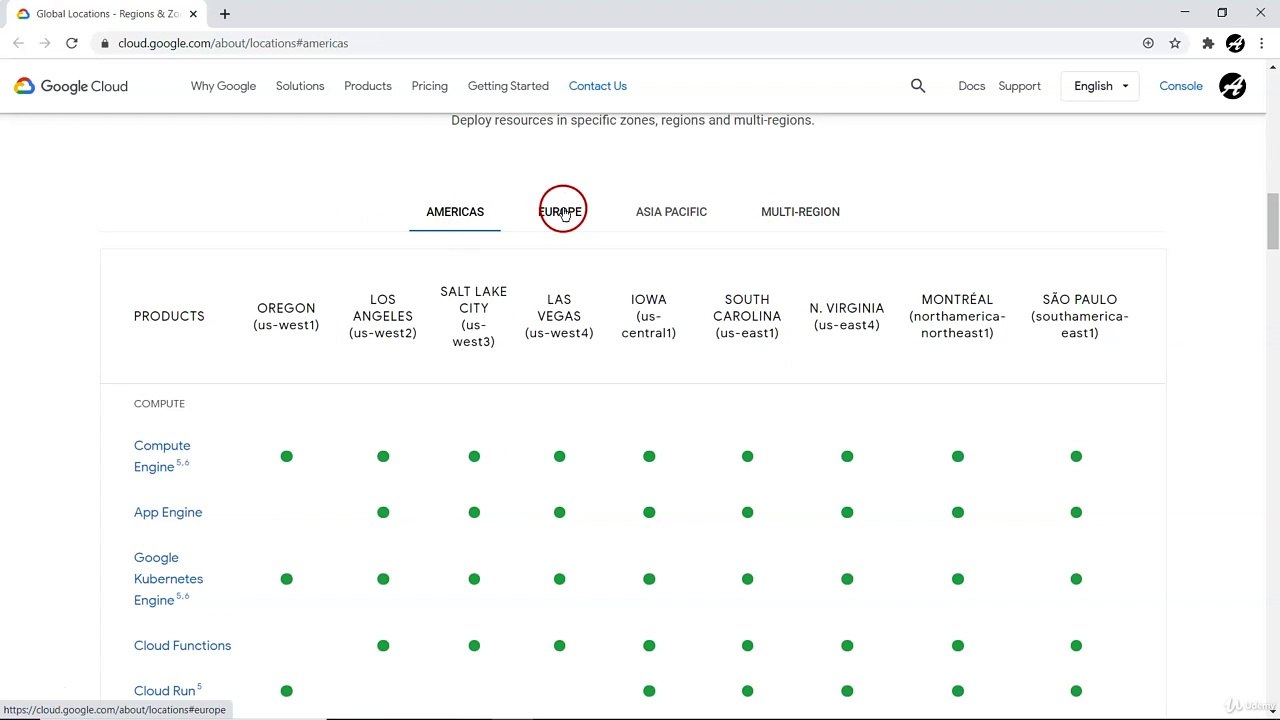This screenshot has height=720, width=1280.
Task: Click the account avatar in site header
Action: point(1232,86)
